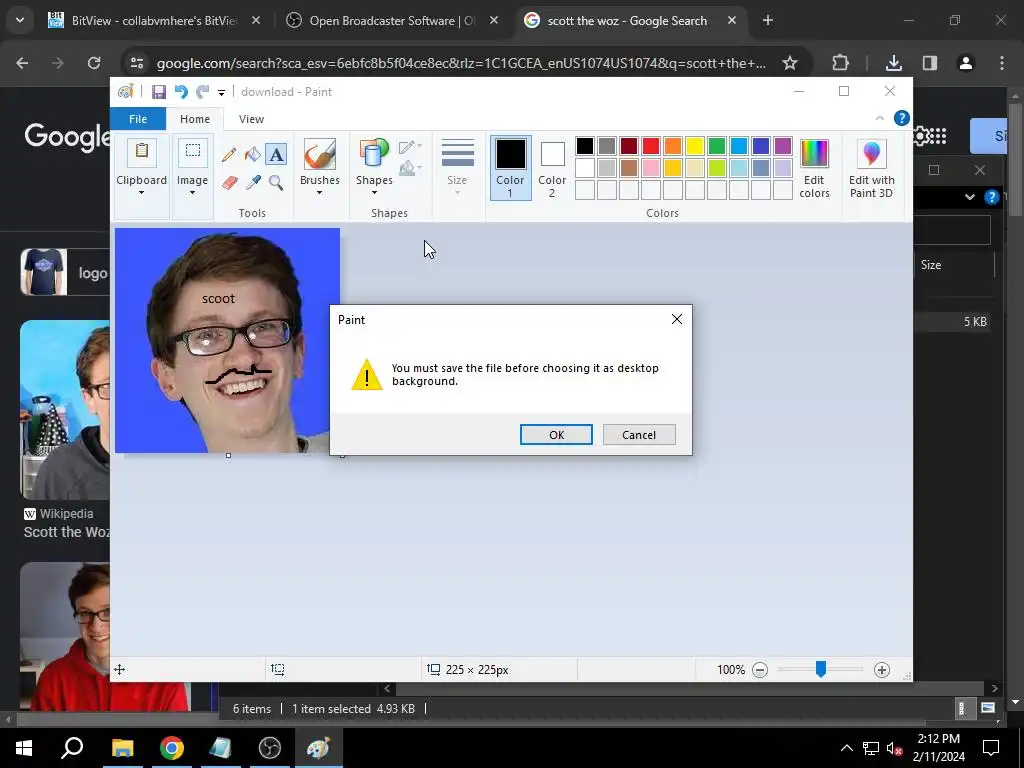Open the File menu in Paint
This screenshot has width=1024, height=768.
point(138,119)
